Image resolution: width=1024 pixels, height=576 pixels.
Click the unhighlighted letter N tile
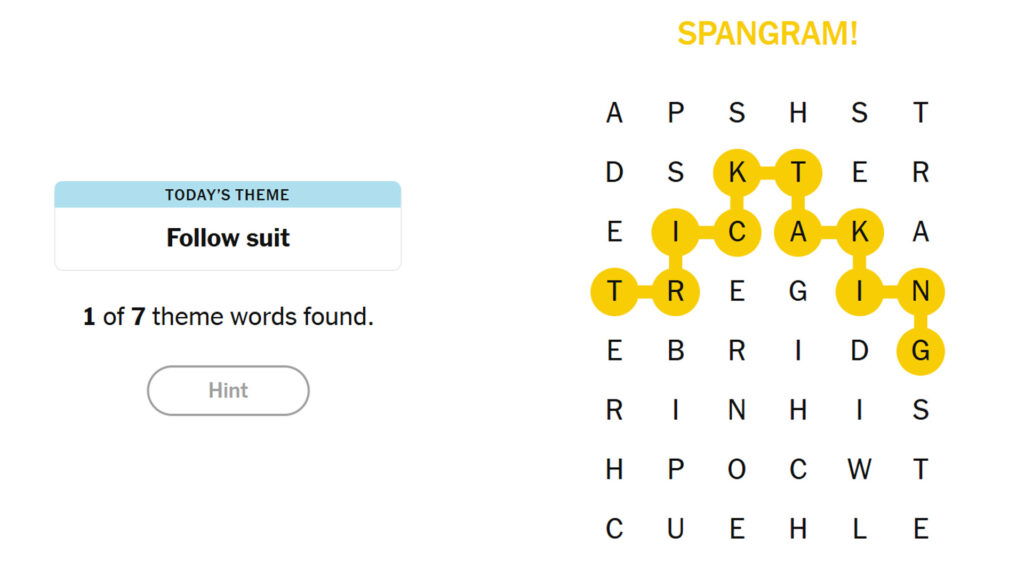pos(737,410)
